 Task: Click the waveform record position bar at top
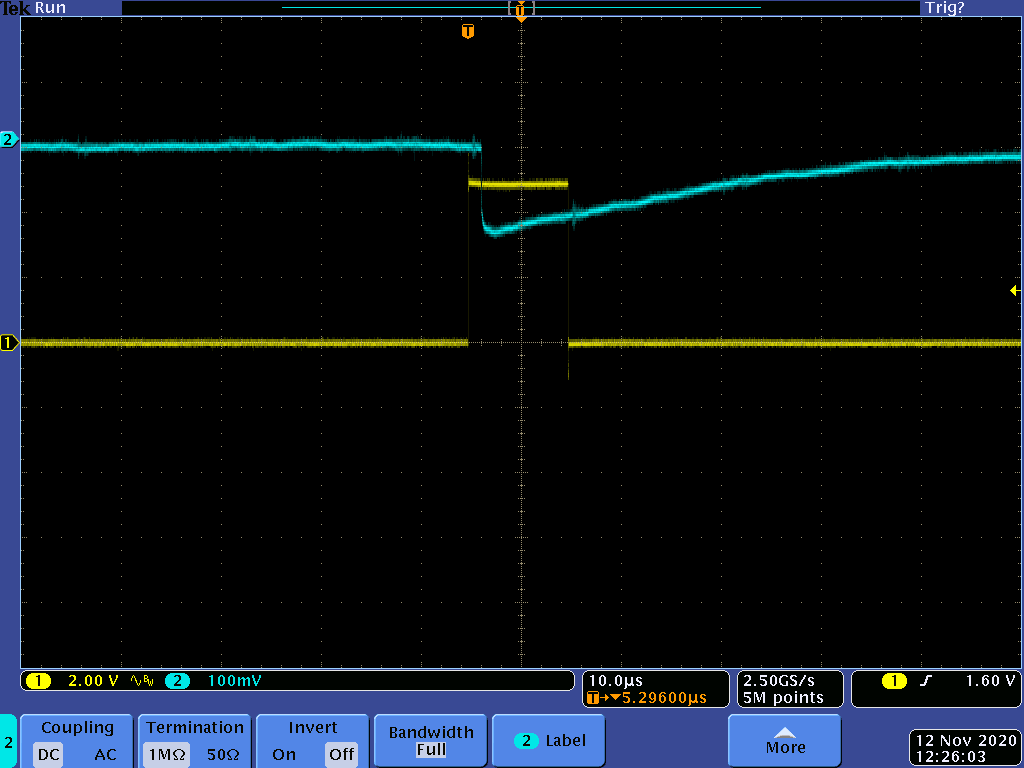point(520,8)
